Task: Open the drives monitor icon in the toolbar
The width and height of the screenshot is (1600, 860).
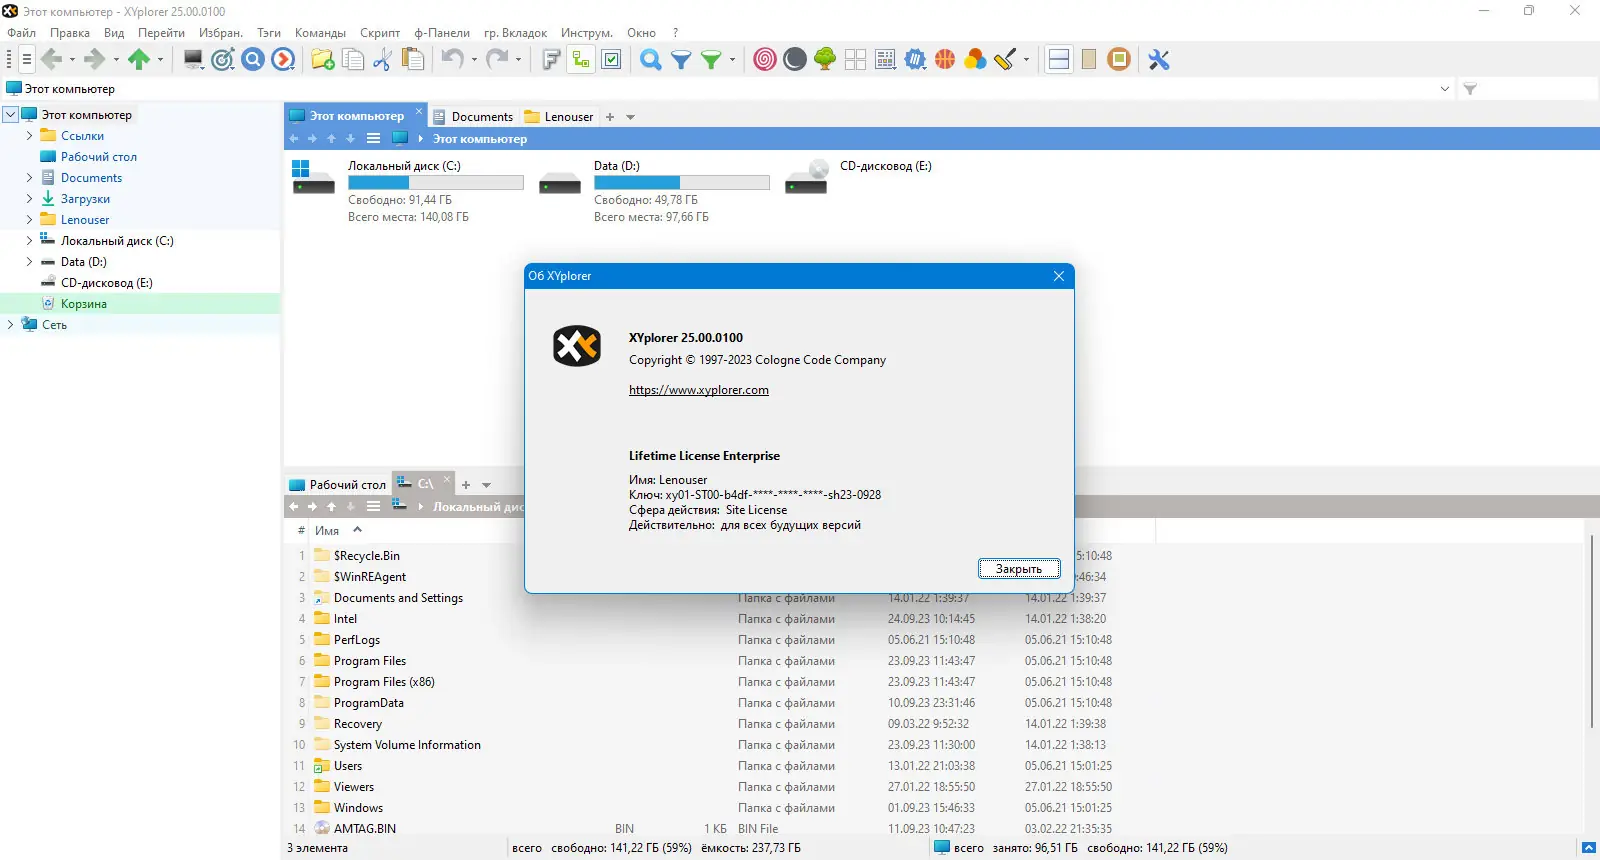Action: pyautogui.click(x=193, y=60)
